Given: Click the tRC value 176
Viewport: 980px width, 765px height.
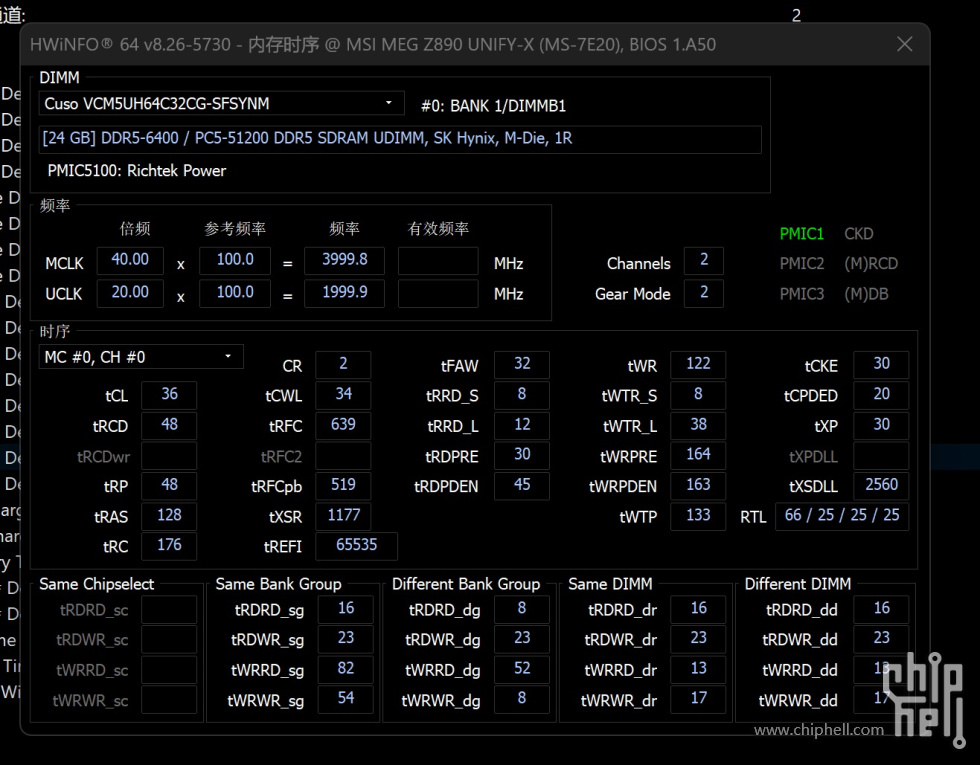Looking at the screenshot, I should pyautogui.click(x=169, y=546).
